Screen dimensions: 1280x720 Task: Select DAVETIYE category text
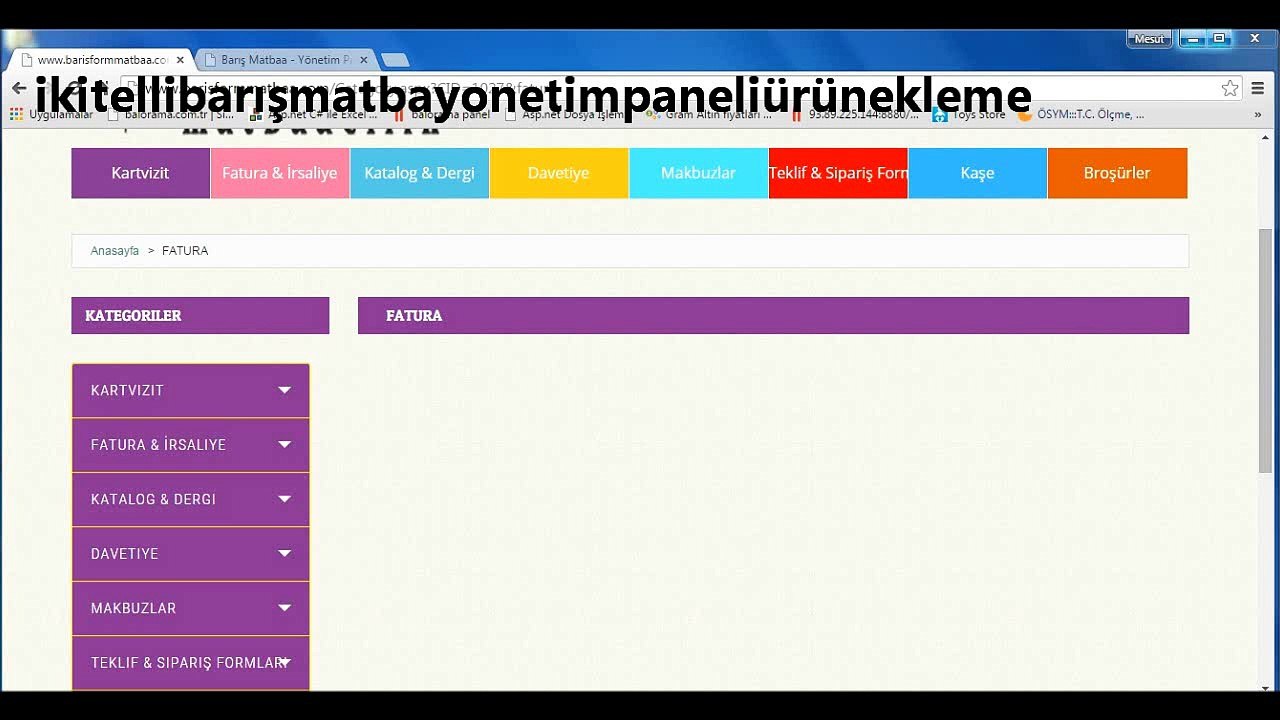point(124,553)
